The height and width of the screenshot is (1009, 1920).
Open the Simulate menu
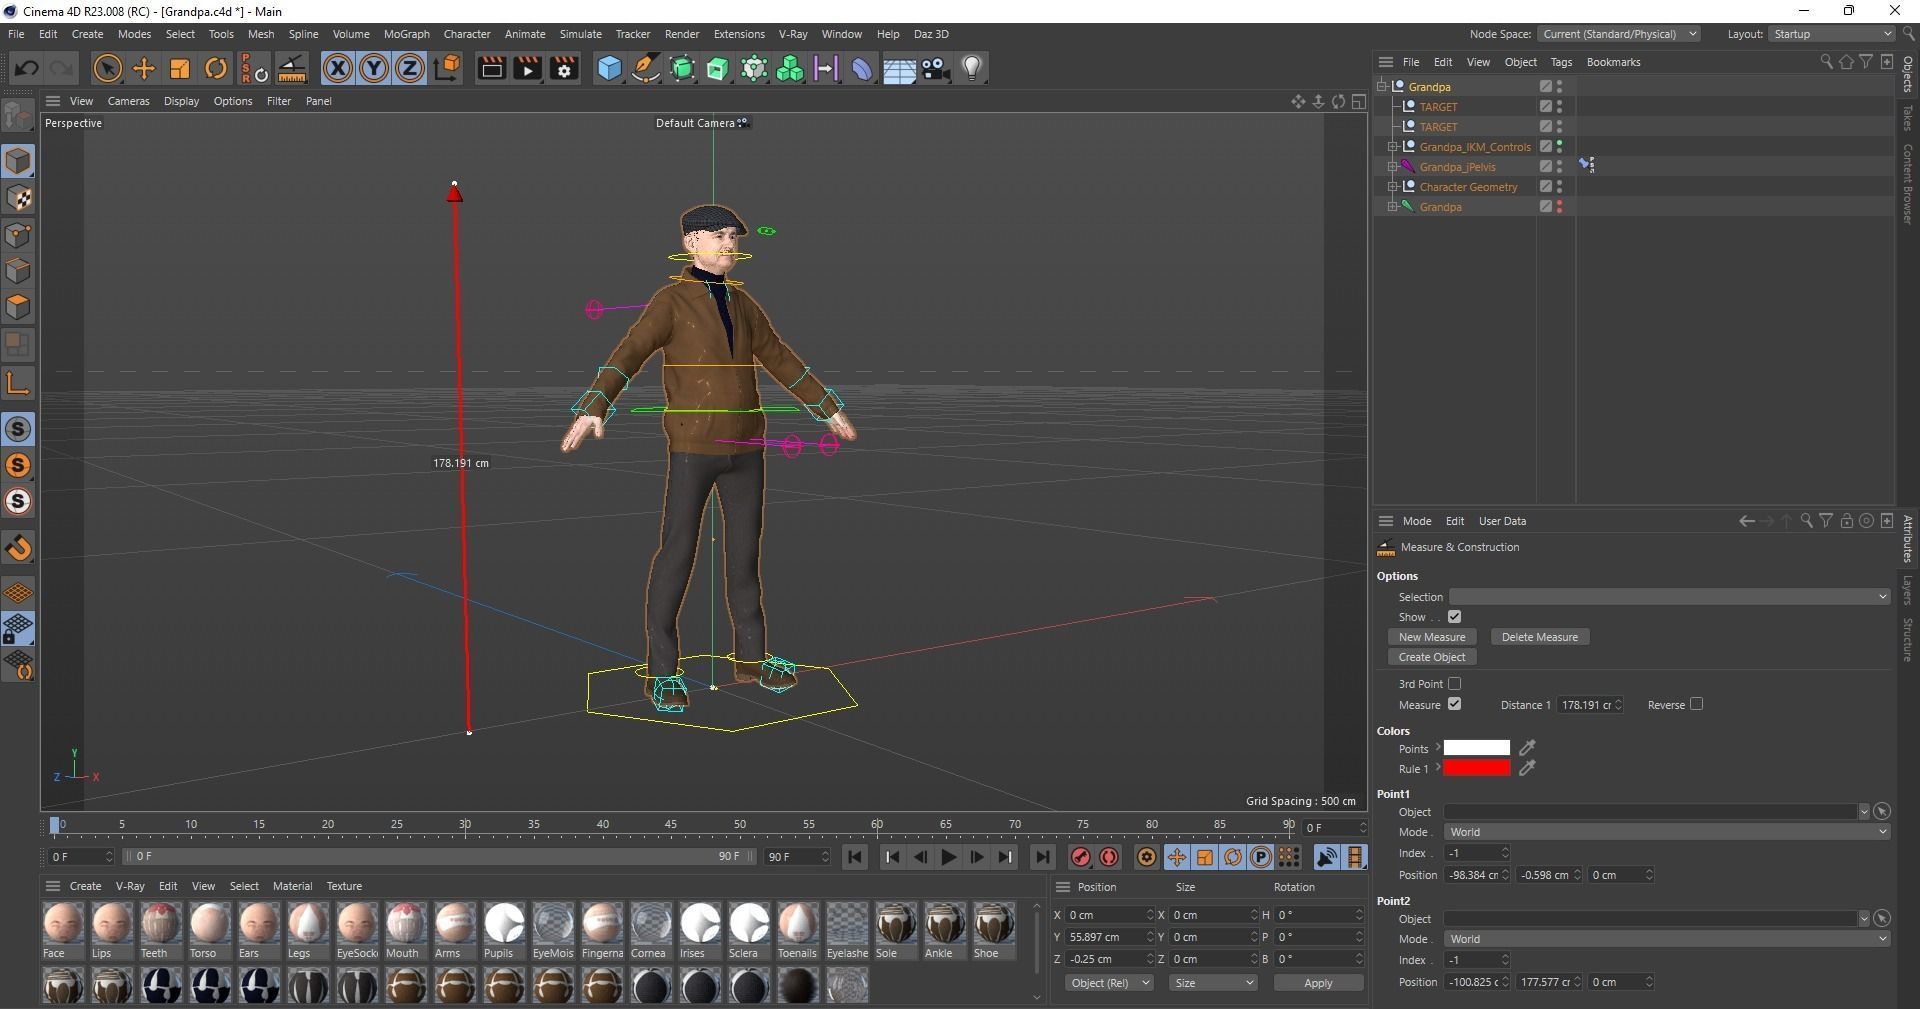(x=580, y=34)
